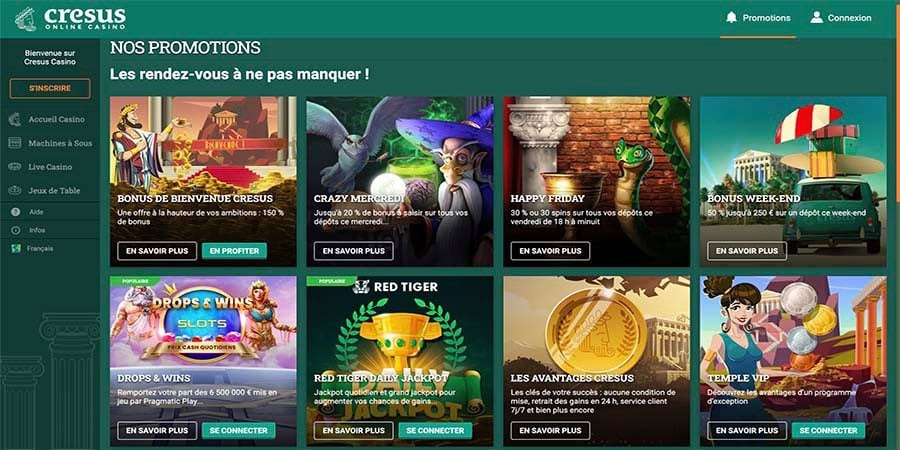Click the Accueil Casino sidebar icon

click(x=15, y=119)
